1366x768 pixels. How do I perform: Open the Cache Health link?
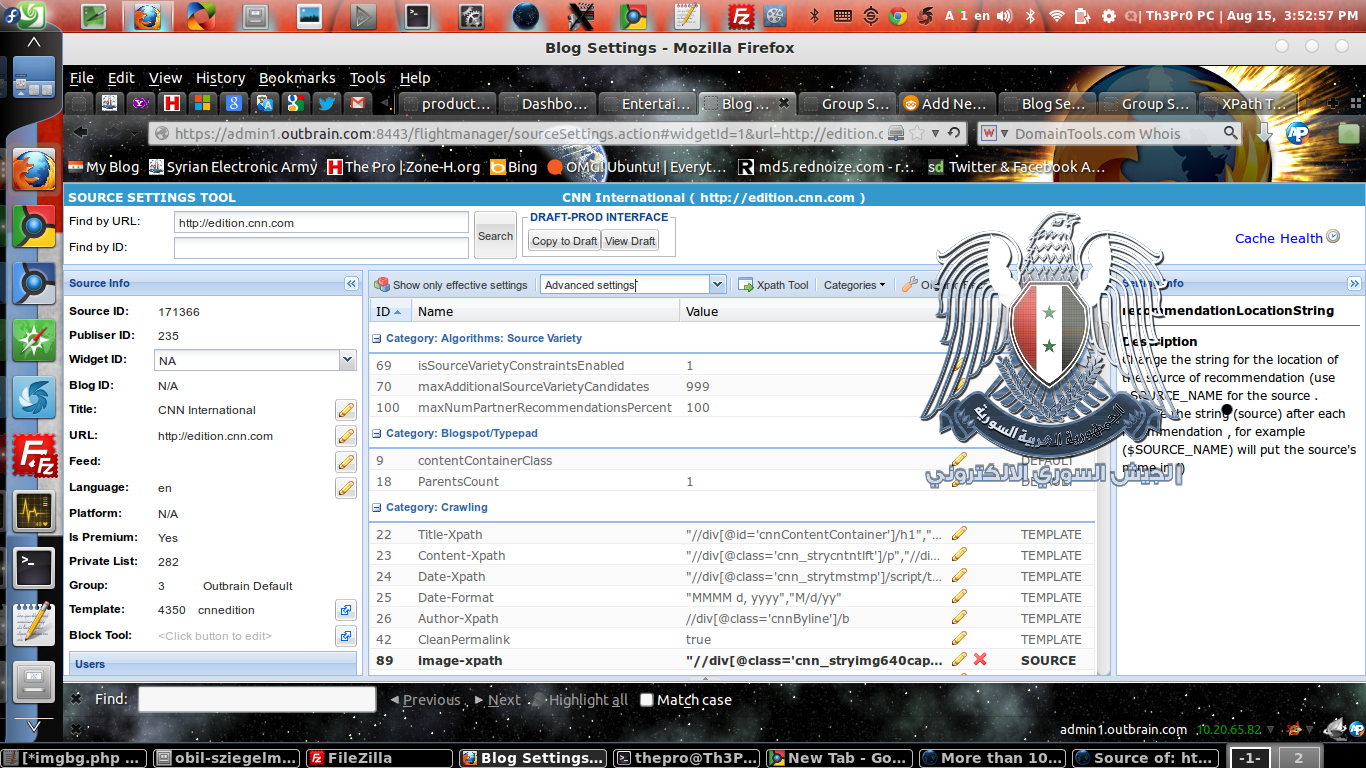1278,238
